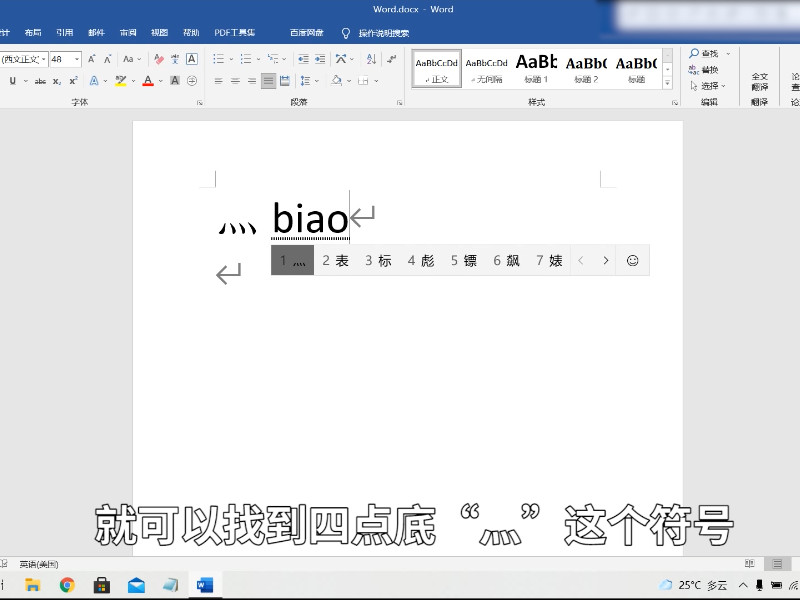Image resolution: width=800 pixels, height=600 pixels.
Task: Click the Word icon in the taskbar
Action: coord(205,585)
